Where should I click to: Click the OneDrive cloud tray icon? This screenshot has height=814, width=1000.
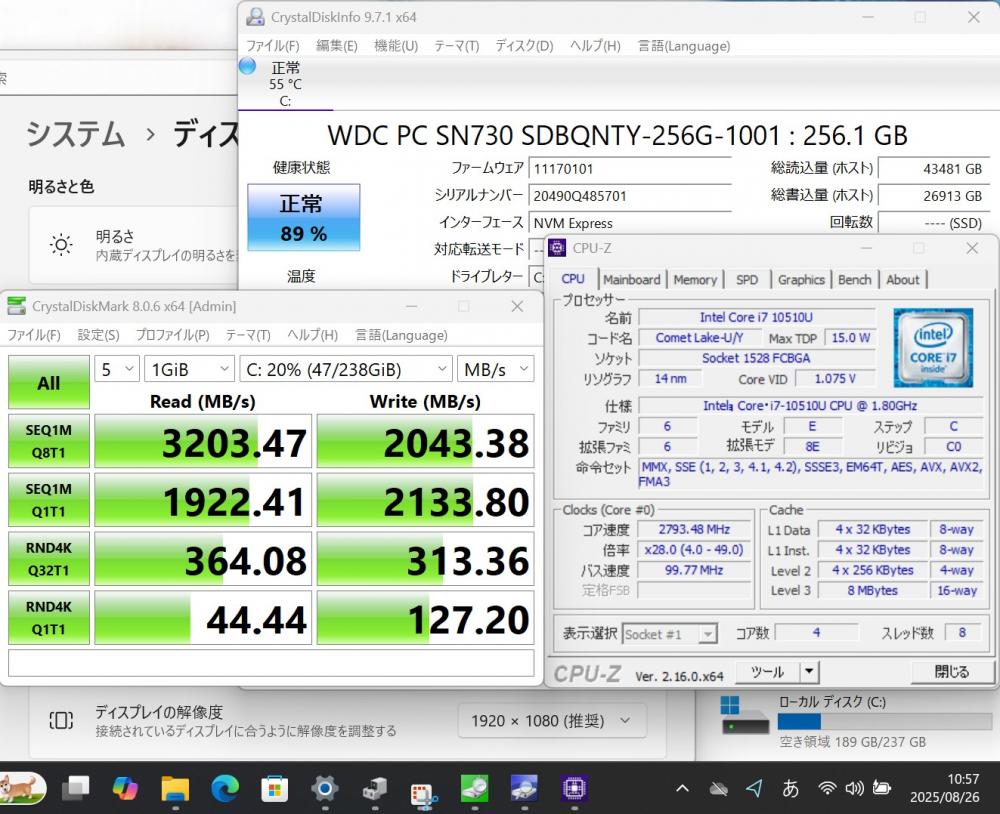(x=718, y=789)
